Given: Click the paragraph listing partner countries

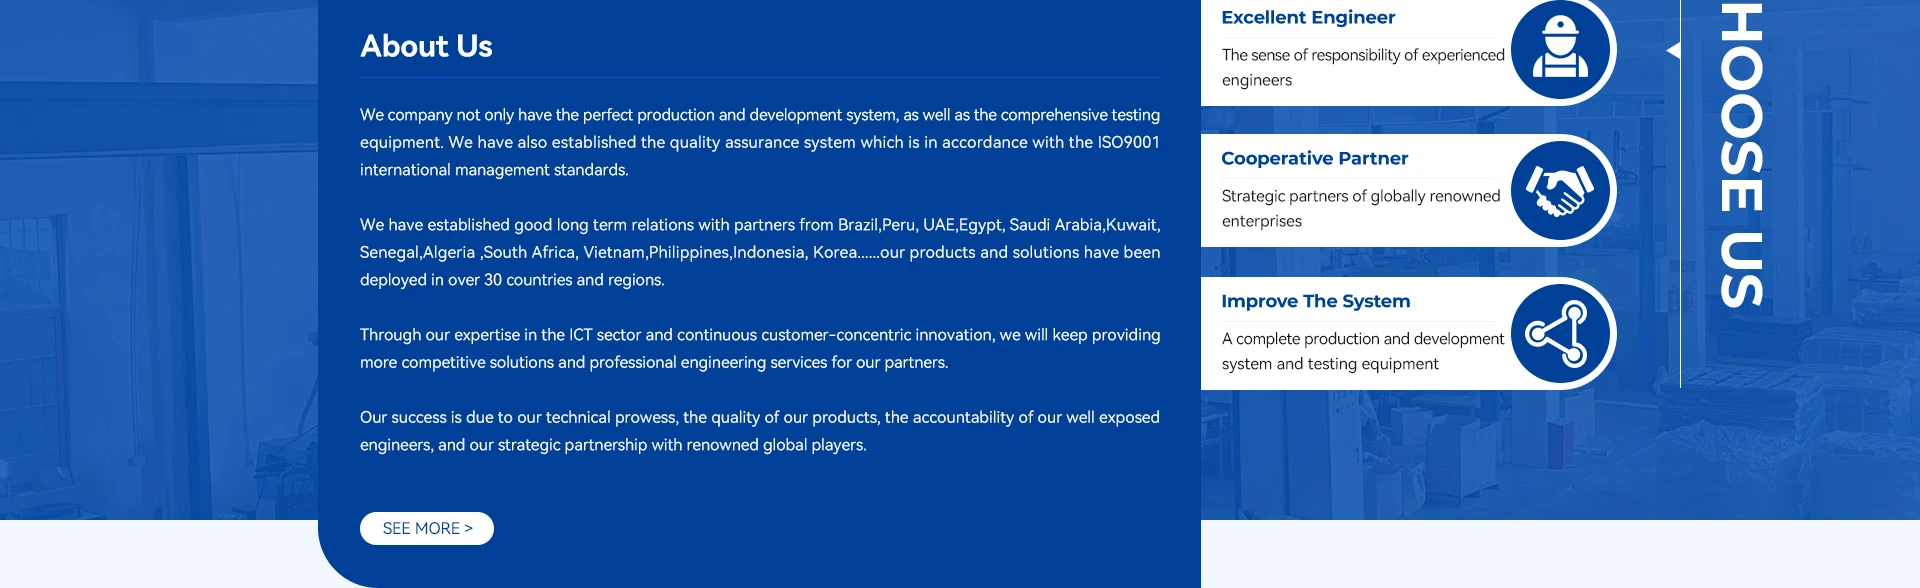Looking at the screenshot, I should (x=760, y=252).
